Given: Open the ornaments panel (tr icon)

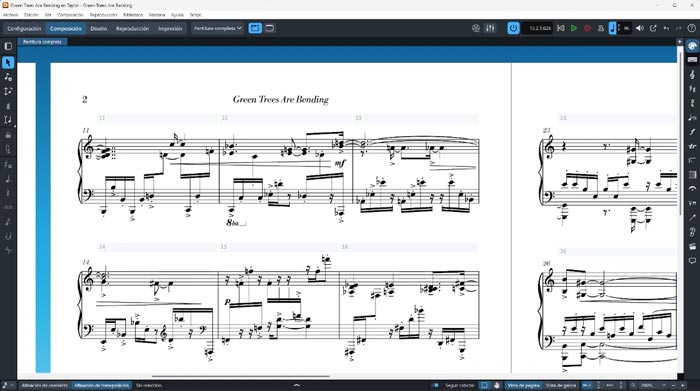Looking at the screenshot, I should (692, 146).
